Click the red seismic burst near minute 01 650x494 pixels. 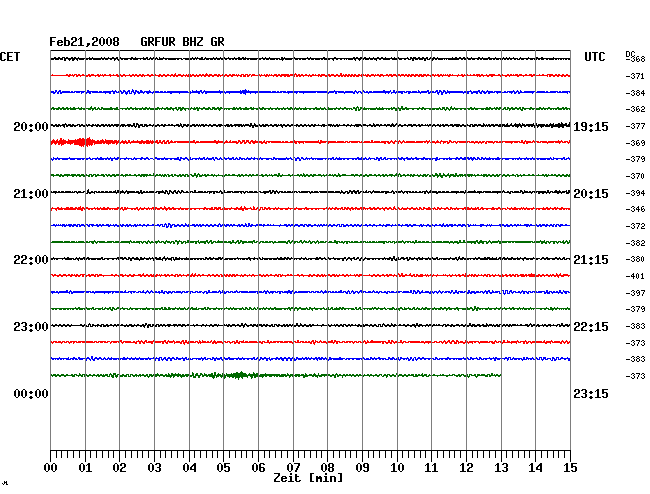pos(85,142)
